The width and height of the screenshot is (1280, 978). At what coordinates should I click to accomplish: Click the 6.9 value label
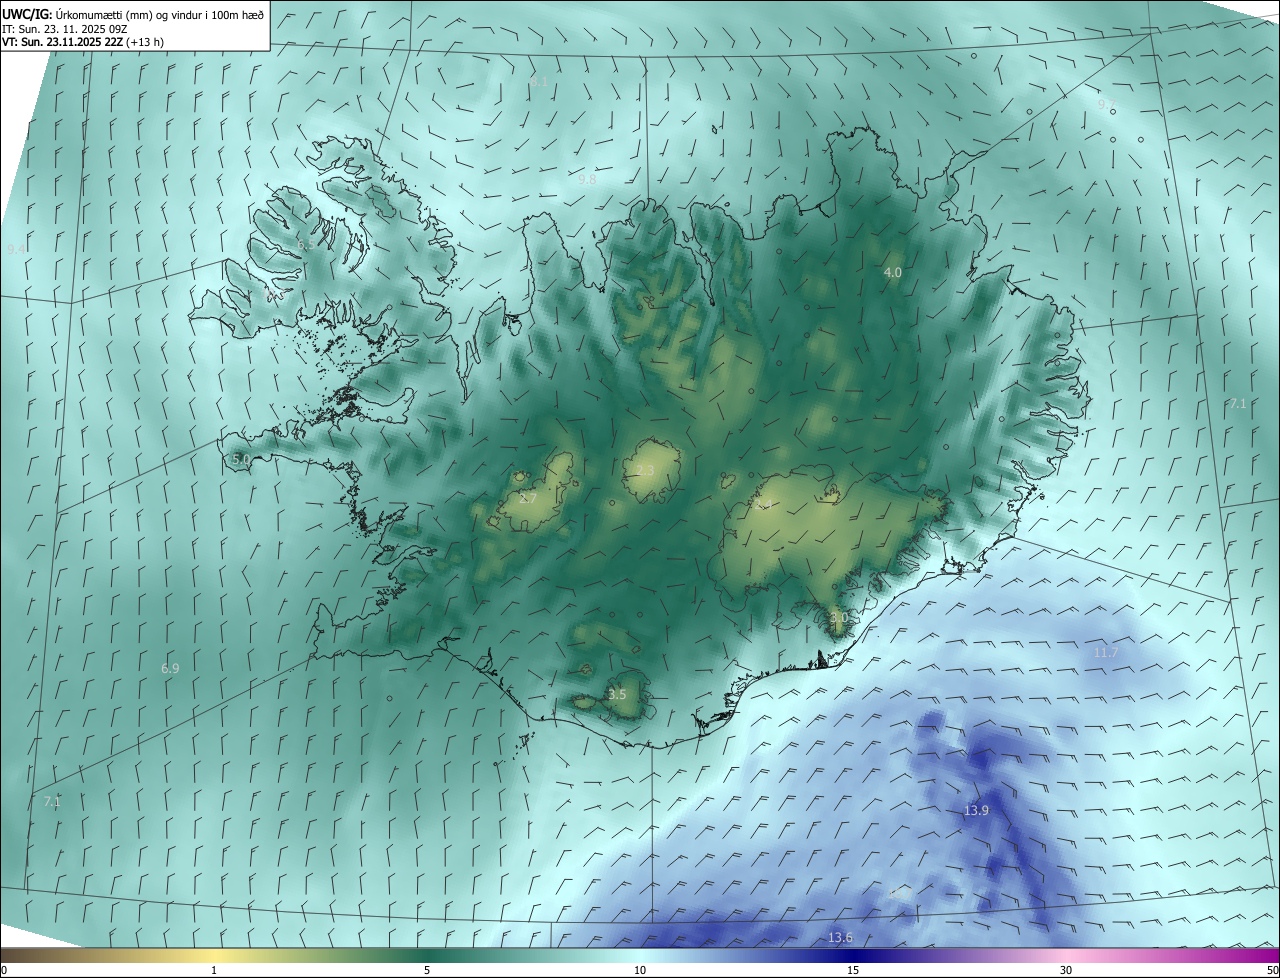[x=170, y=667]
